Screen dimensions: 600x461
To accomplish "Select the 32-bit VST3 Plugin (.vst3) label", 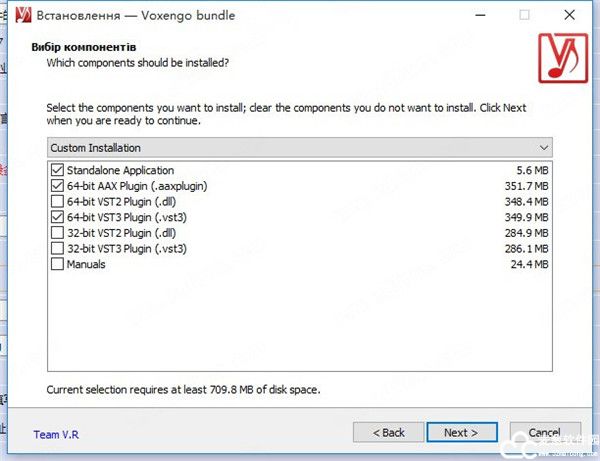I will pos(127,248).
